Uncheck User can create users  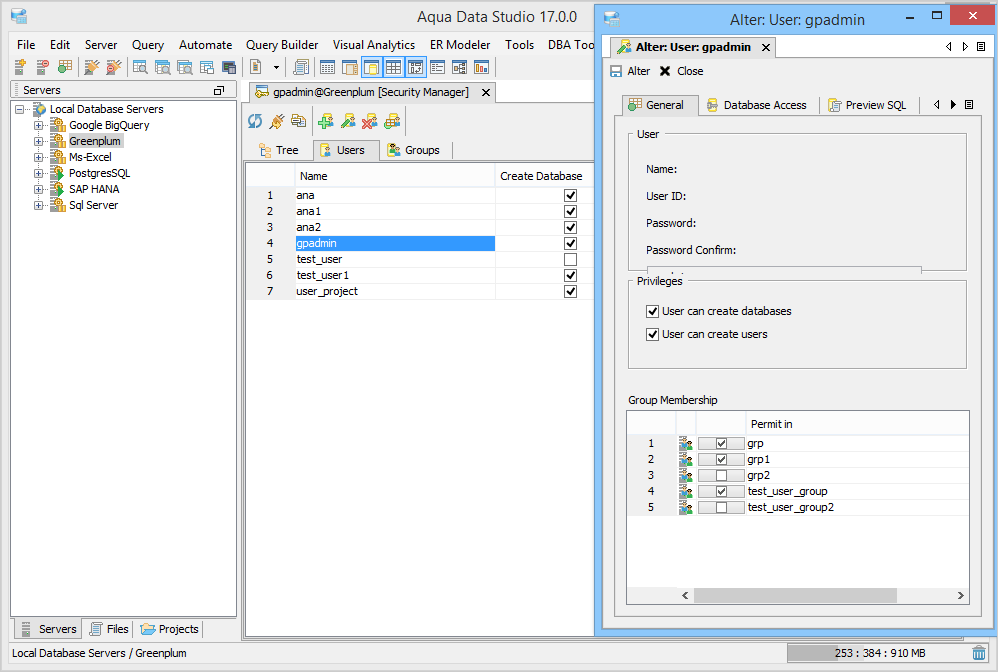click(652, 334)
